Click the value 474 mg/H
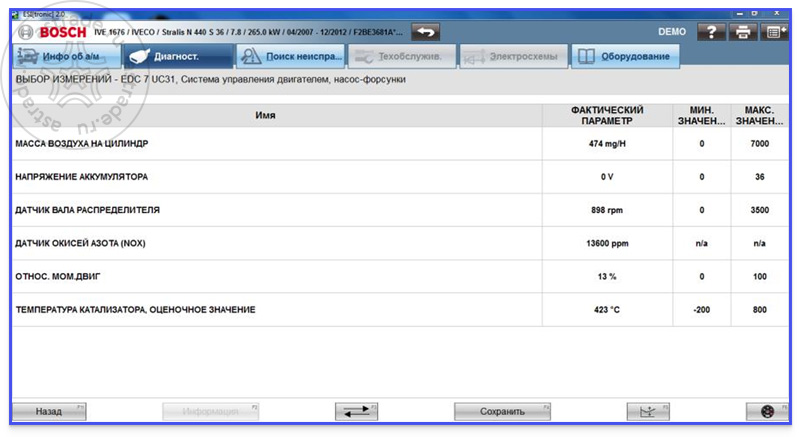Viewport: 799px width, 437px height. (607, 144)
